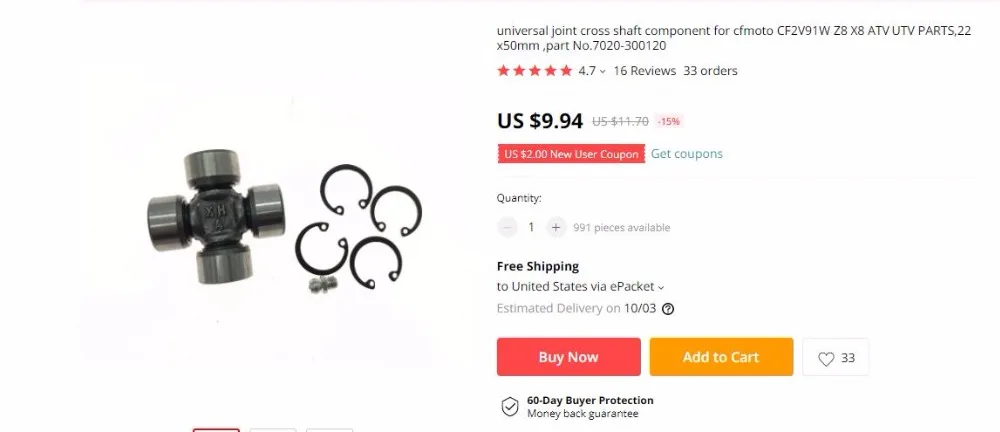This screenshot has height=432, width=1000.
Task: Expand the 4.7 rating dropdown arrow
Action: click(x=603, y=72)
